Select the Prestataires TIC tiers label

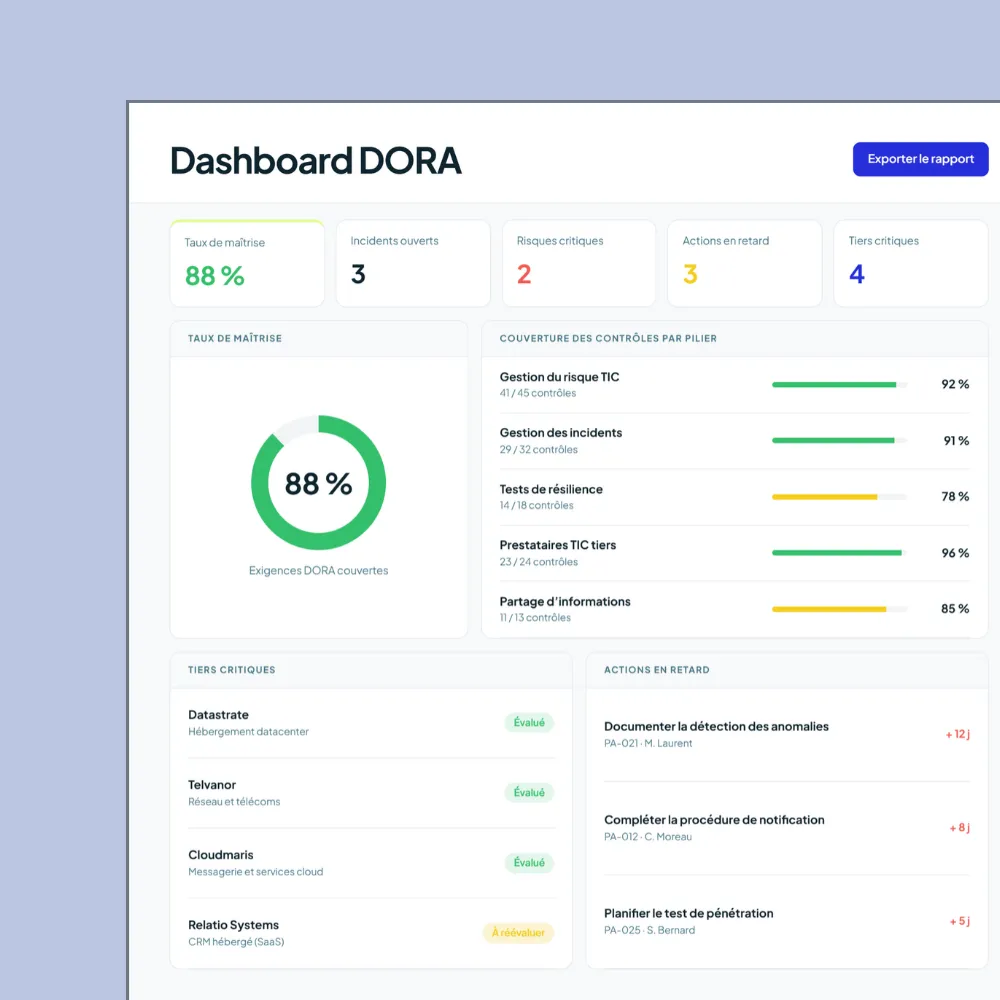(x=558, y=545)
